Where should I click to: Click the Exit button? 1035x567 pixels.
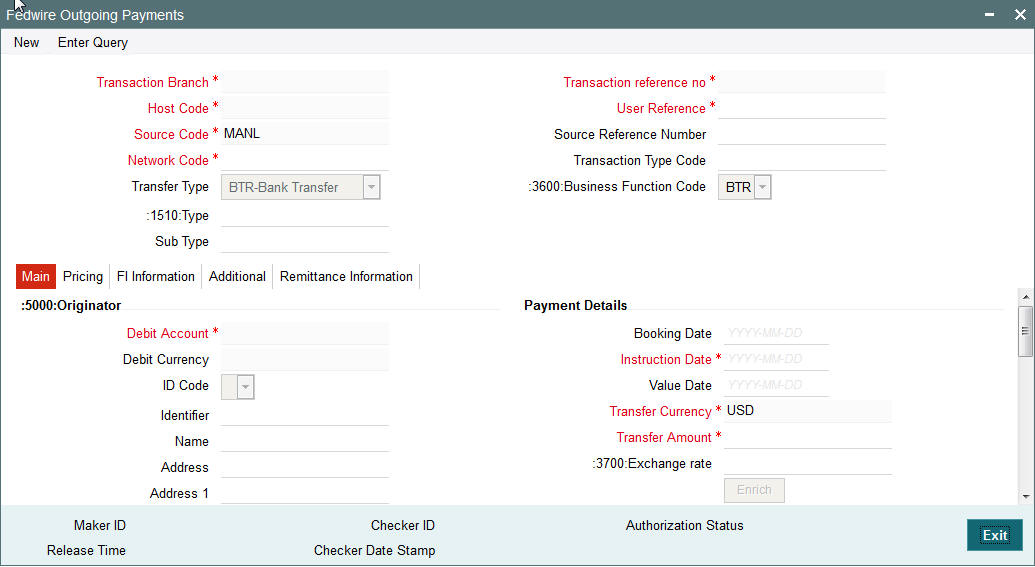coord(995,535)
